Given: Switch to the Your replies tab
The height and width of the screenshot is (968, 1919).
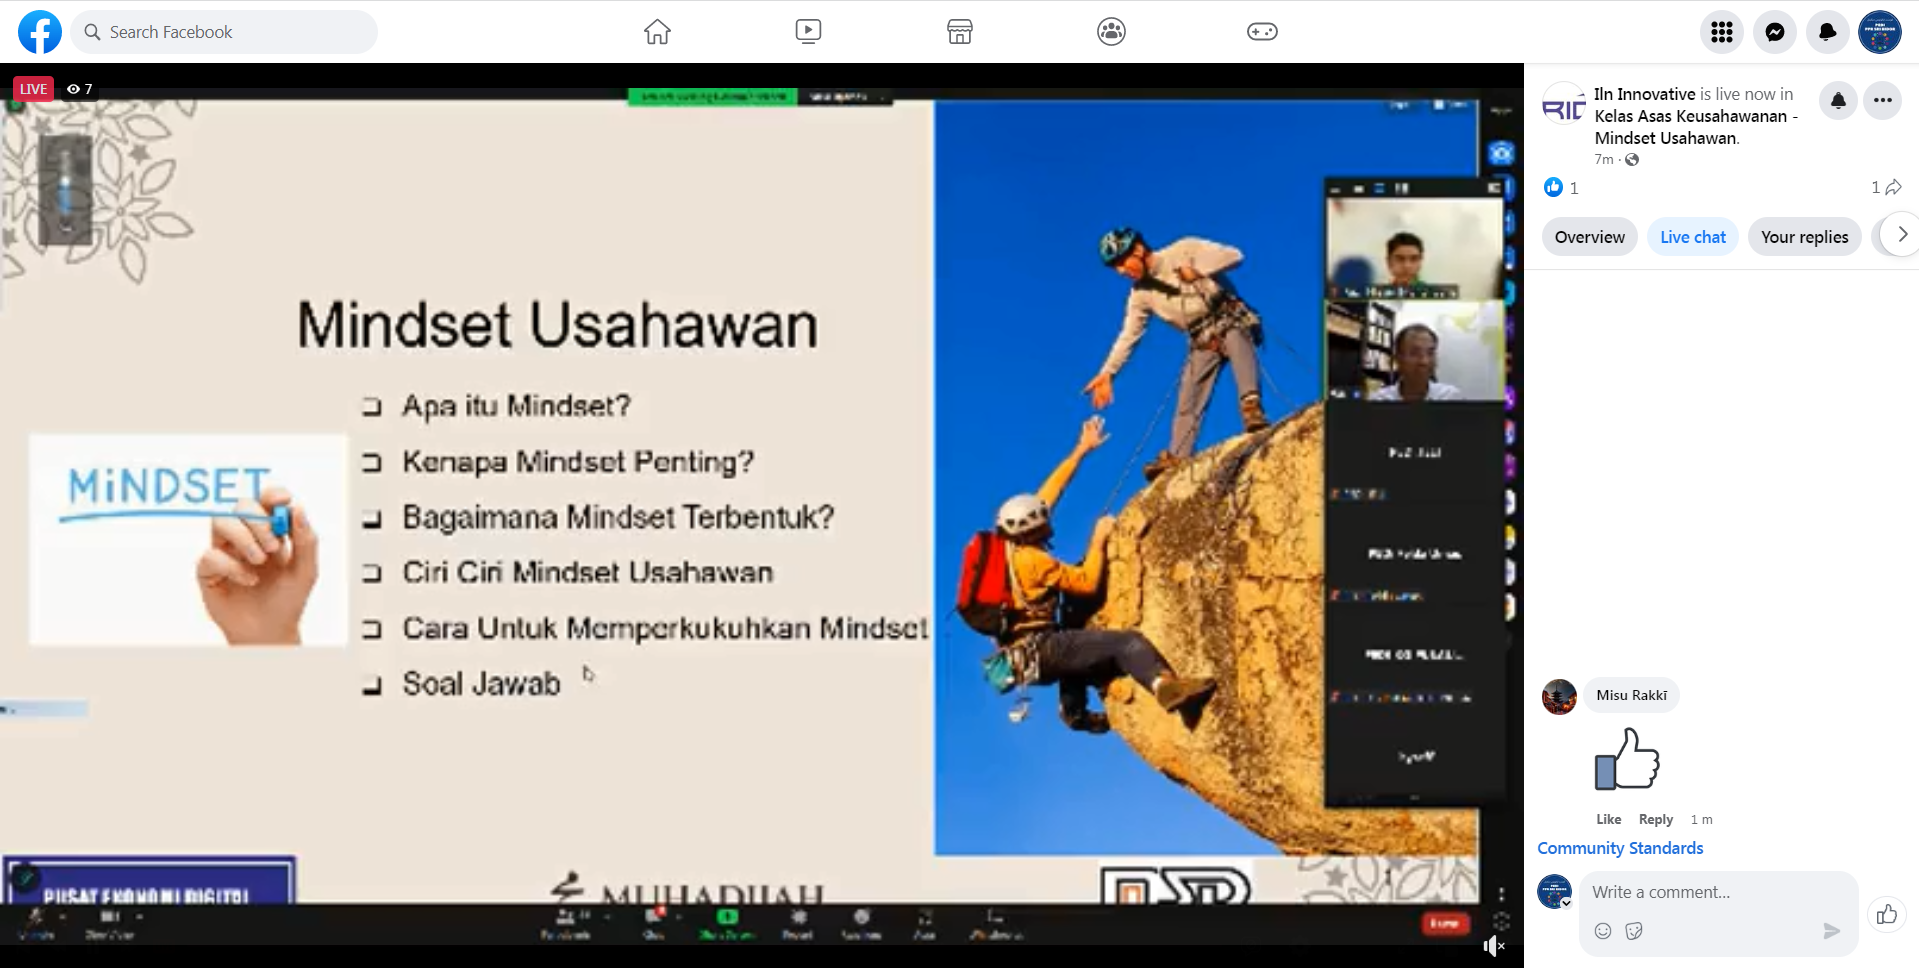Looking at the screenshot, I should pyautogui.click(x=1804, y=237).
